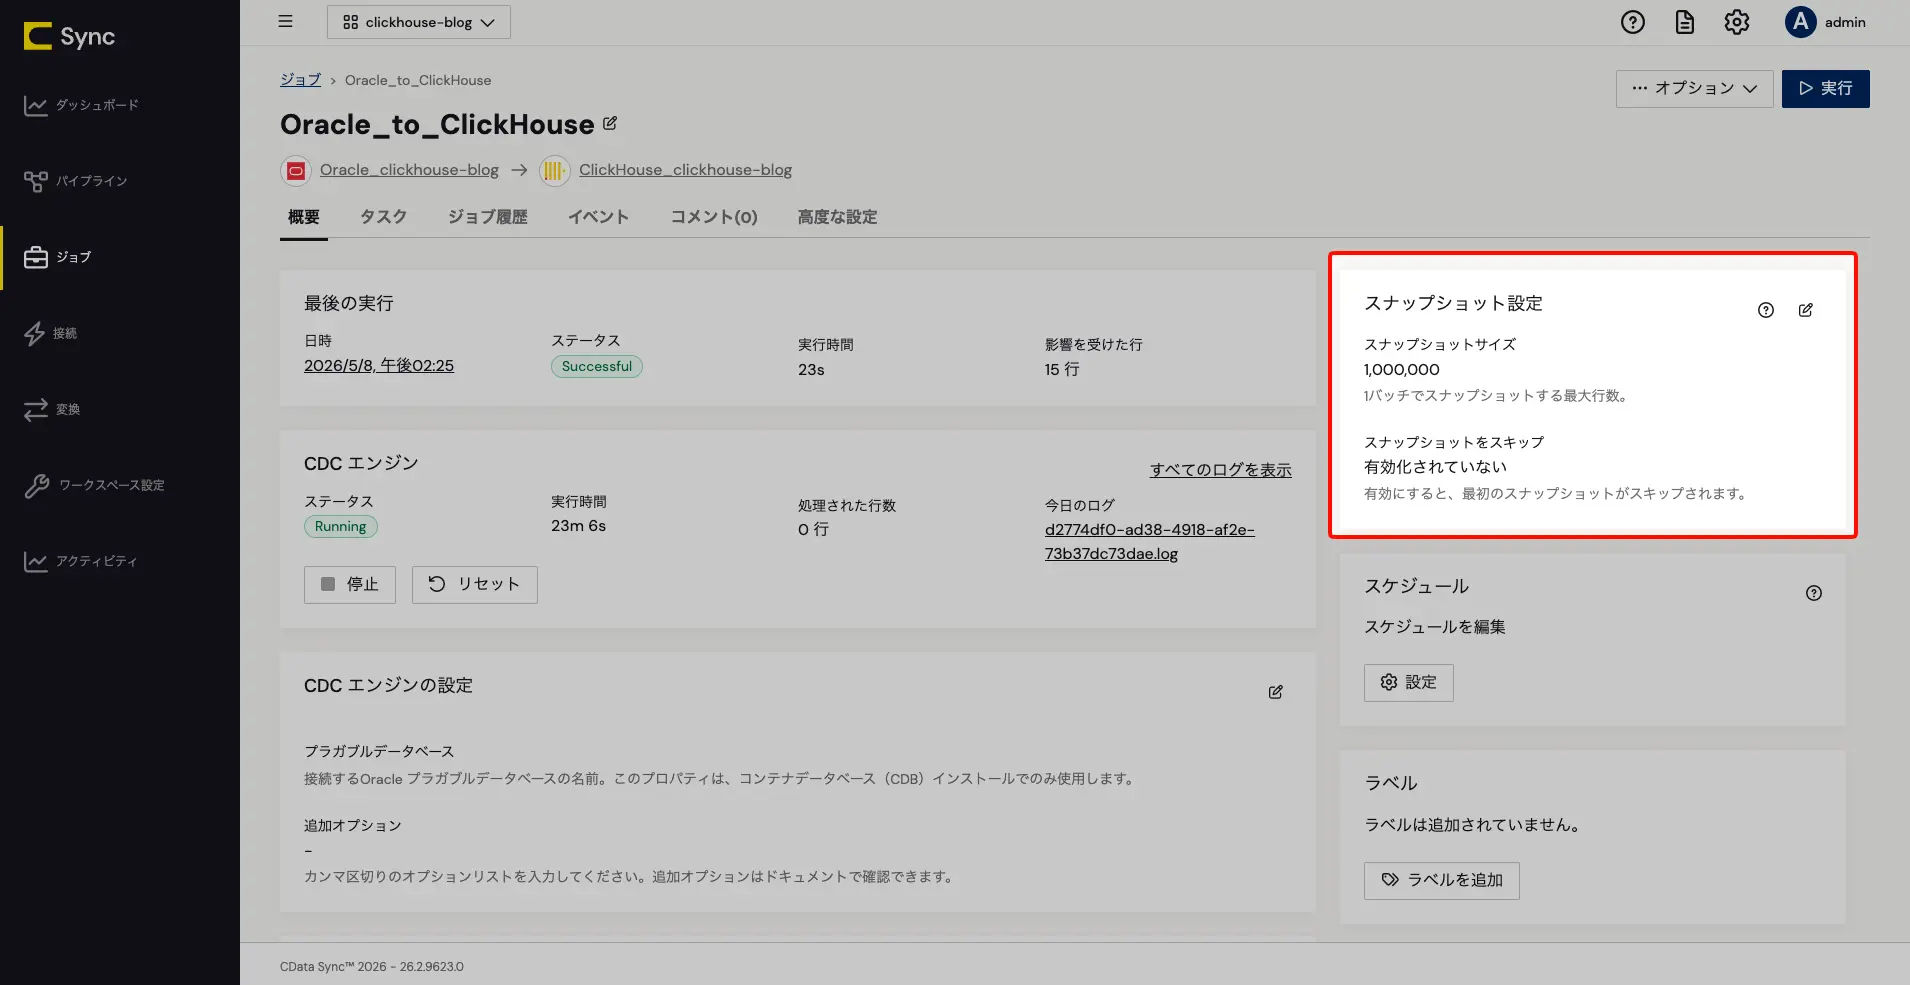This screenshot has height=985, width=1910.
Task: Open help icon for スケジュール
Action: [x=1814, y=593]
